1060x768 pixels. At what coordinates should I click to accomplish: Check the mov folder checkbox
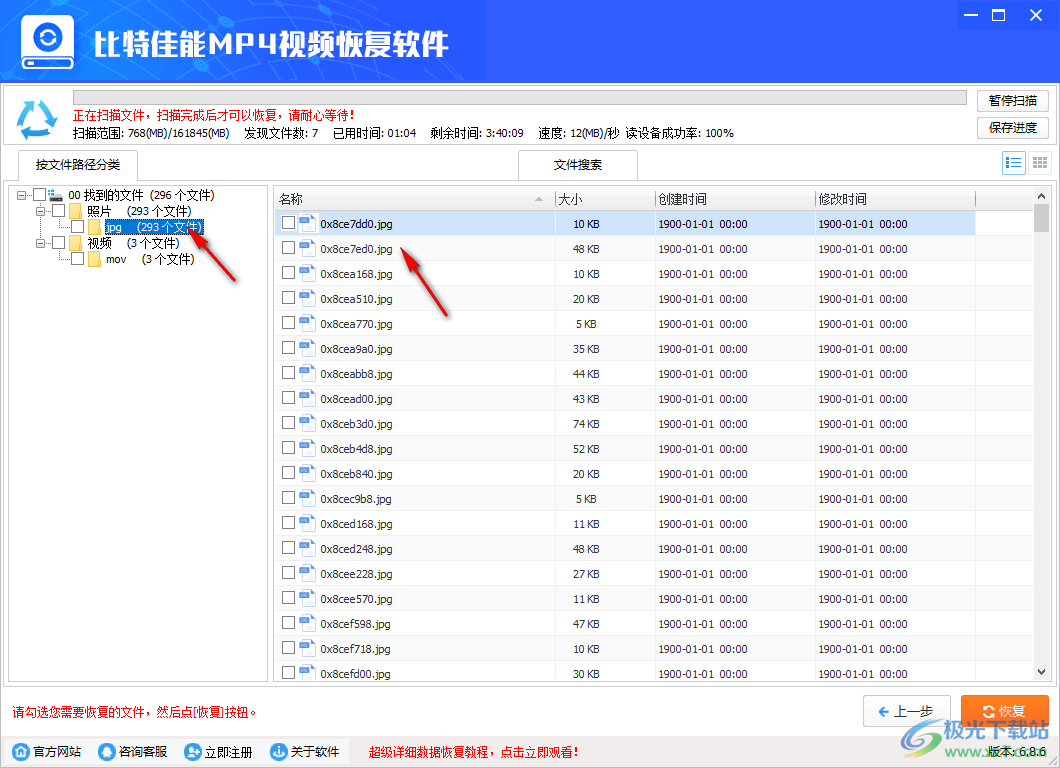[x=78, y=258]
